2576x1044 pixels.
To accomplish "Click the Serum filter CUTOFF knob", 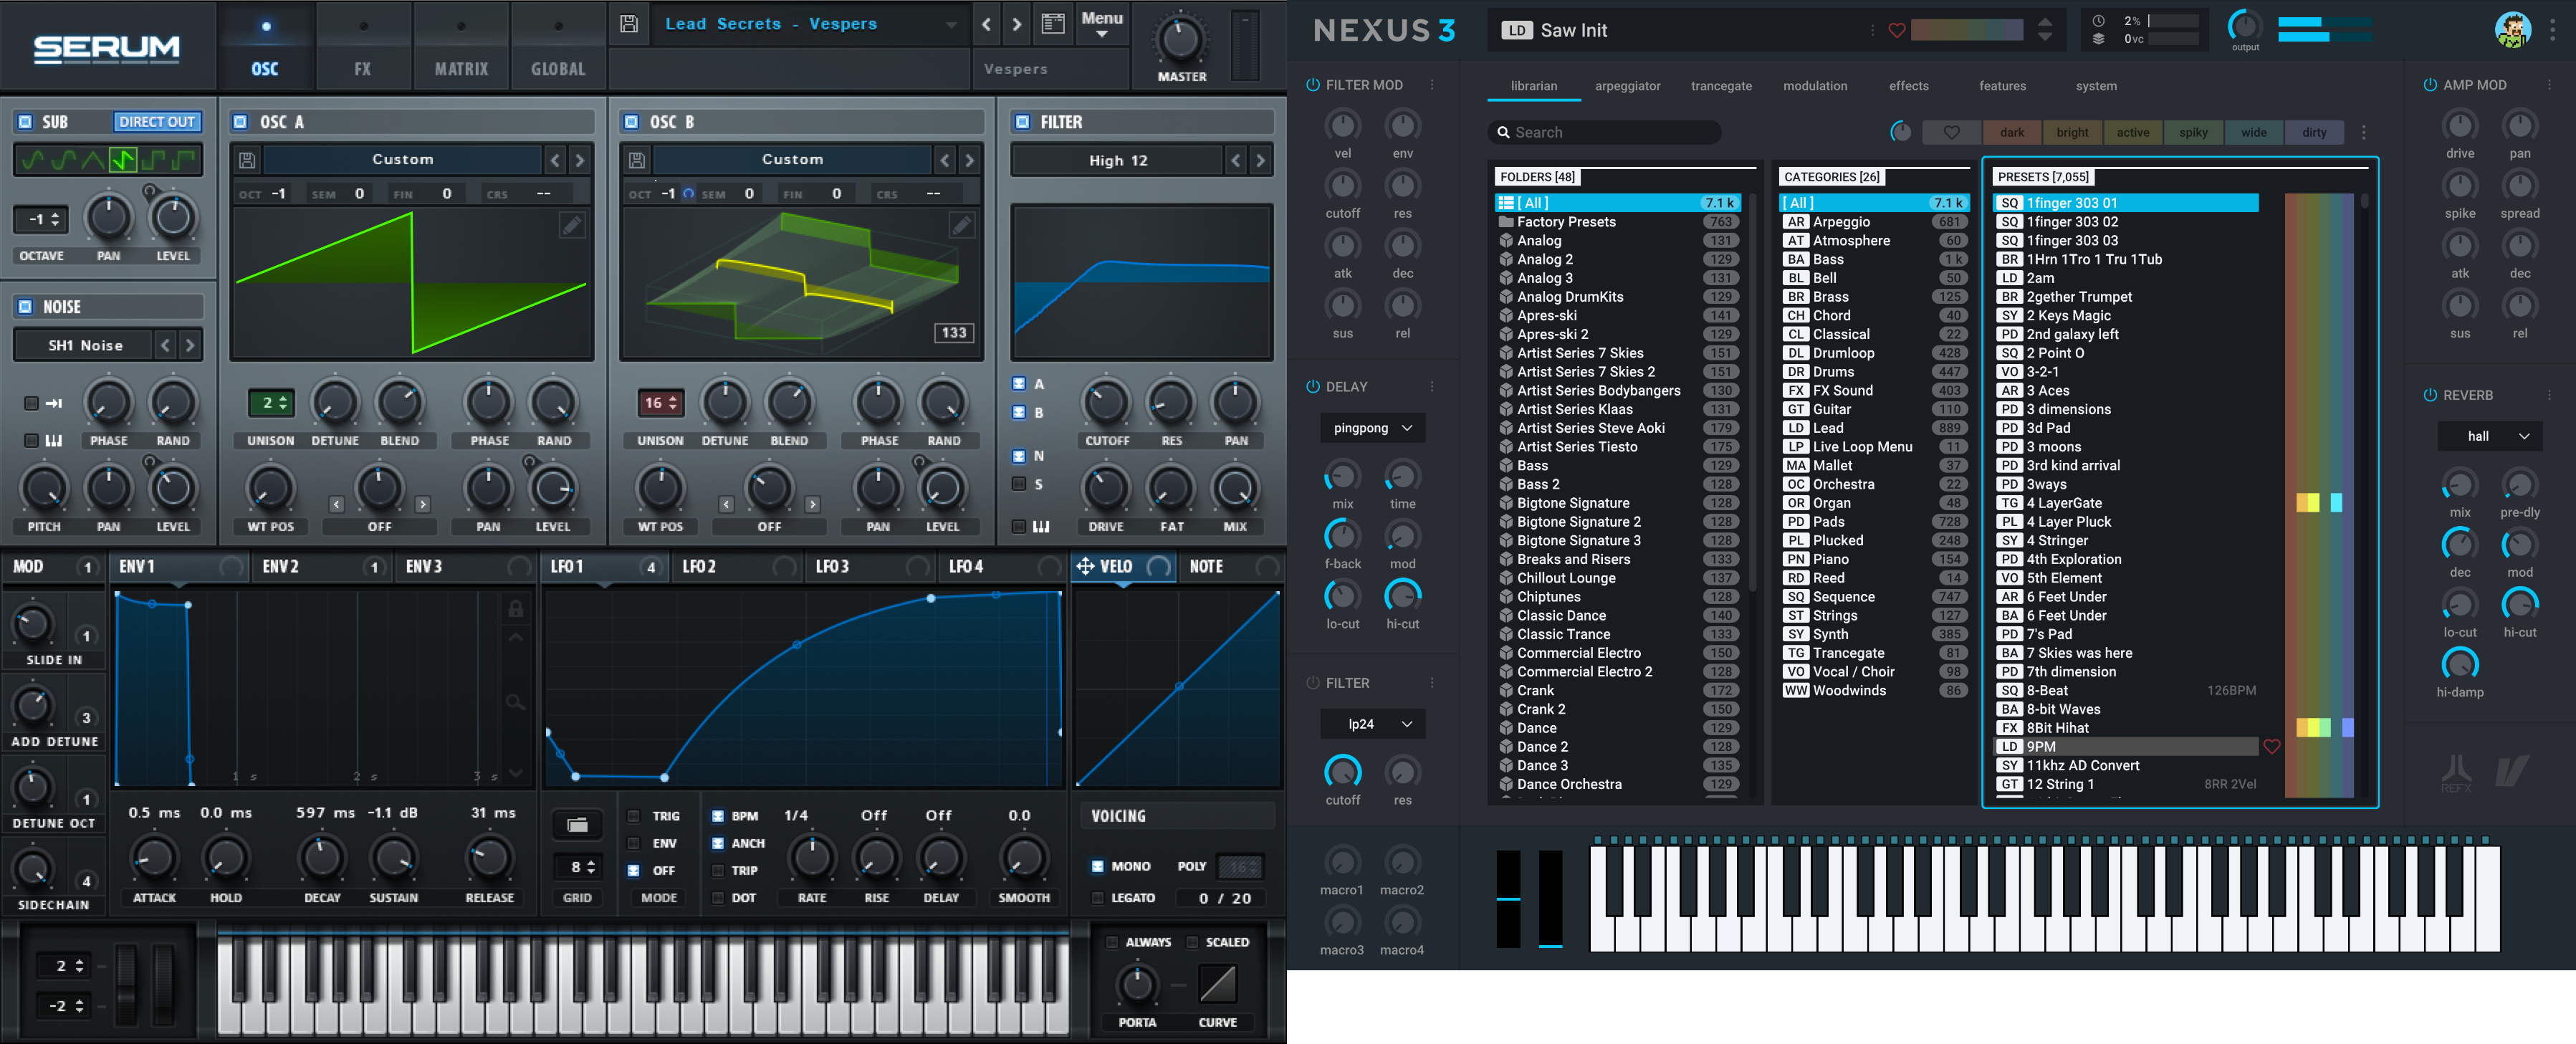I will pos(1106,402).
